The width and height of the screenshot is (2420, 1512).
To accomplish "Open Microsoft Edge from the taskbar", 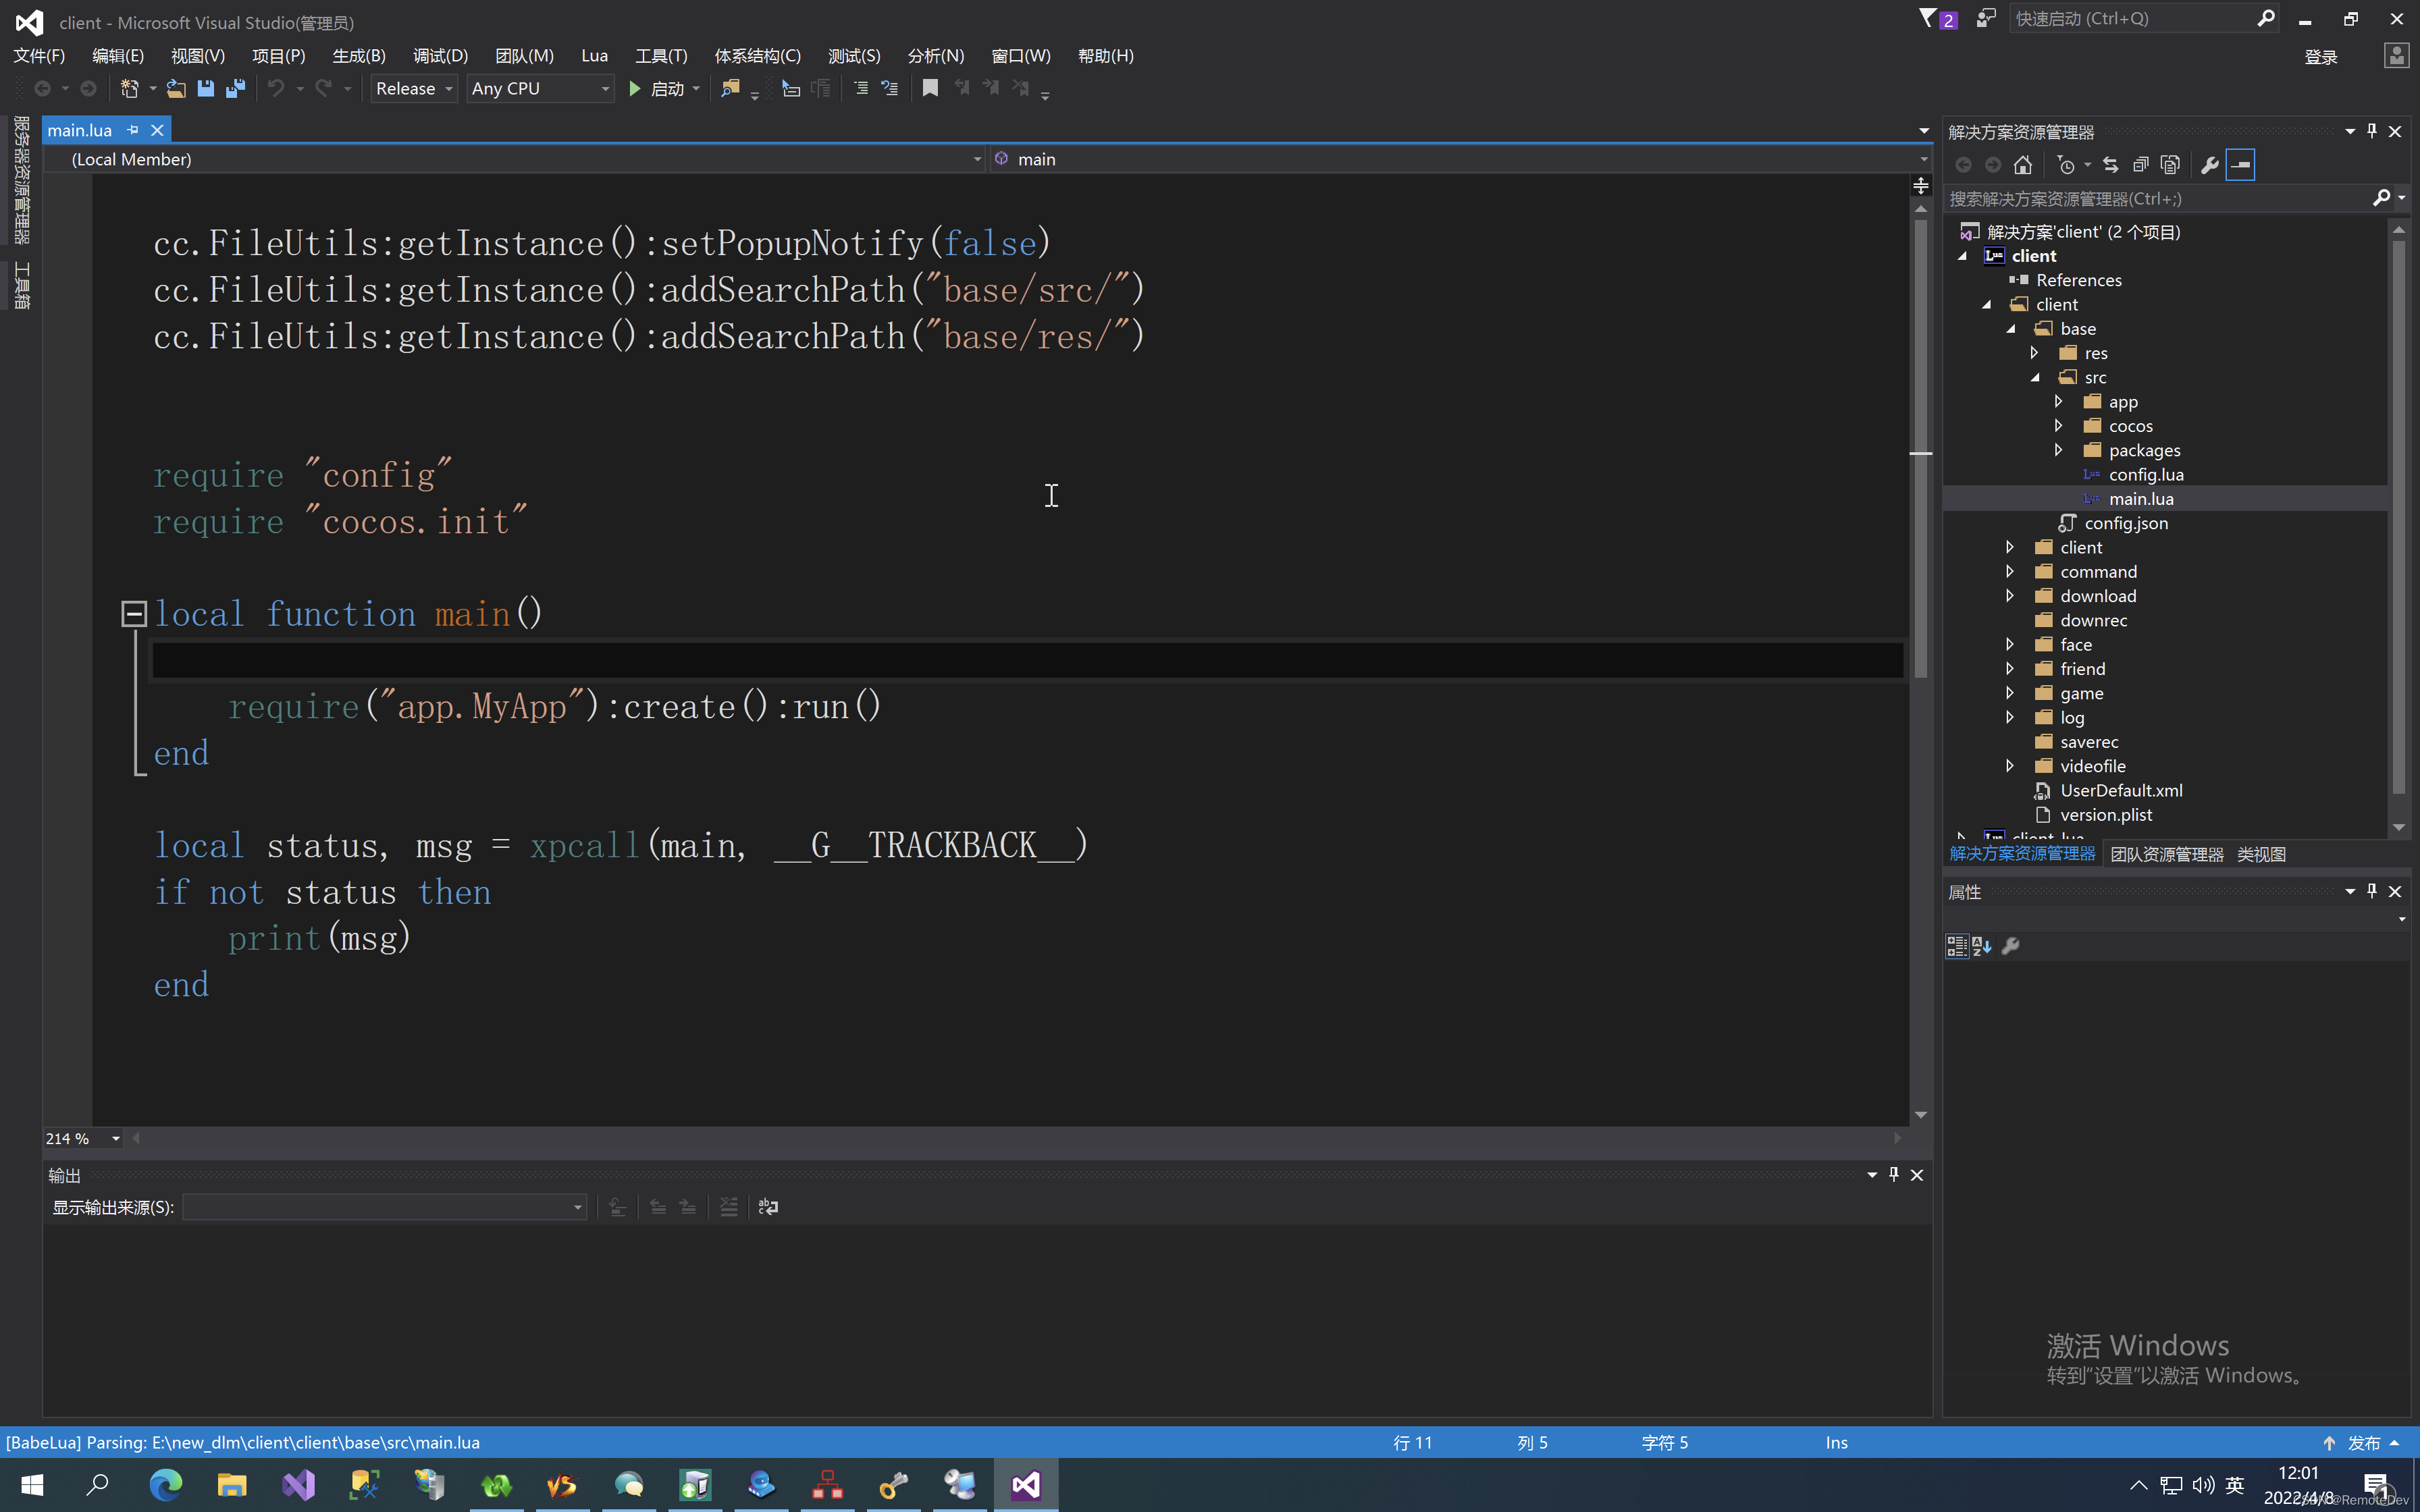I will (166, 1485).
